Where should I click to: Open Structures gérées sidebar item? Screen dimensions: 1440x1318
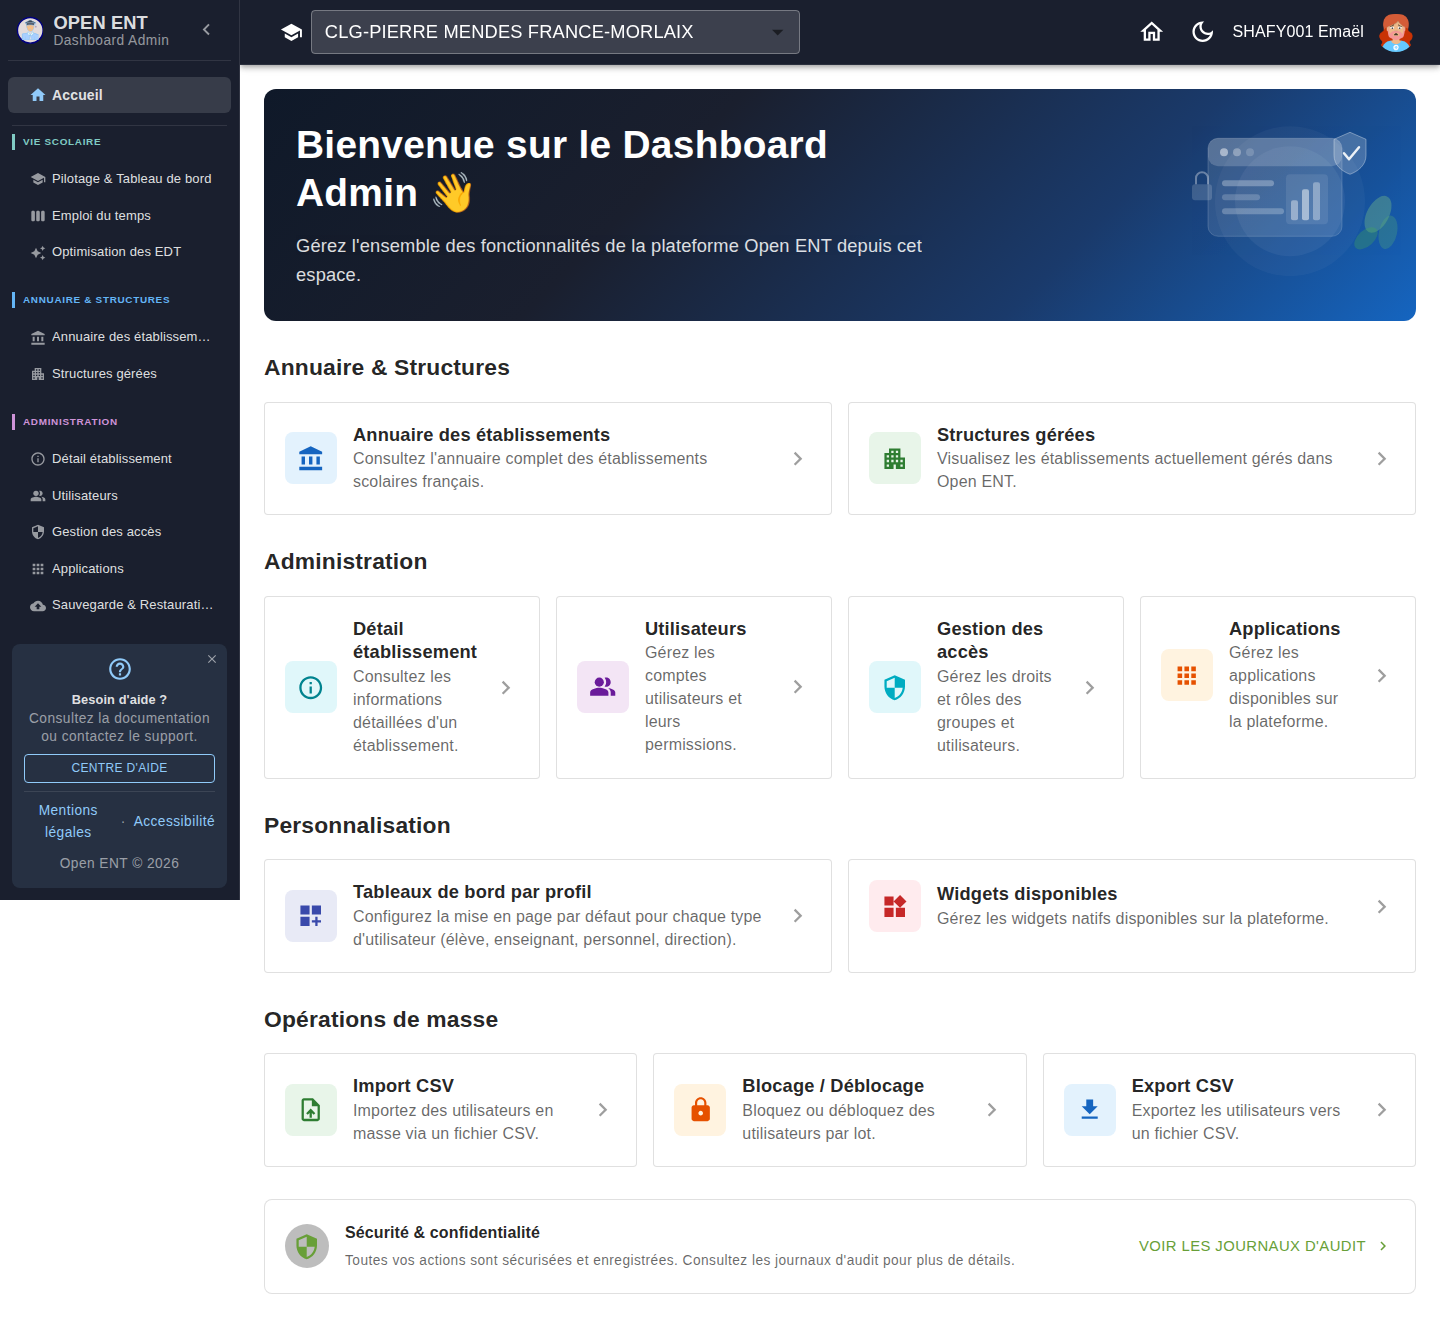coord(119,374)
